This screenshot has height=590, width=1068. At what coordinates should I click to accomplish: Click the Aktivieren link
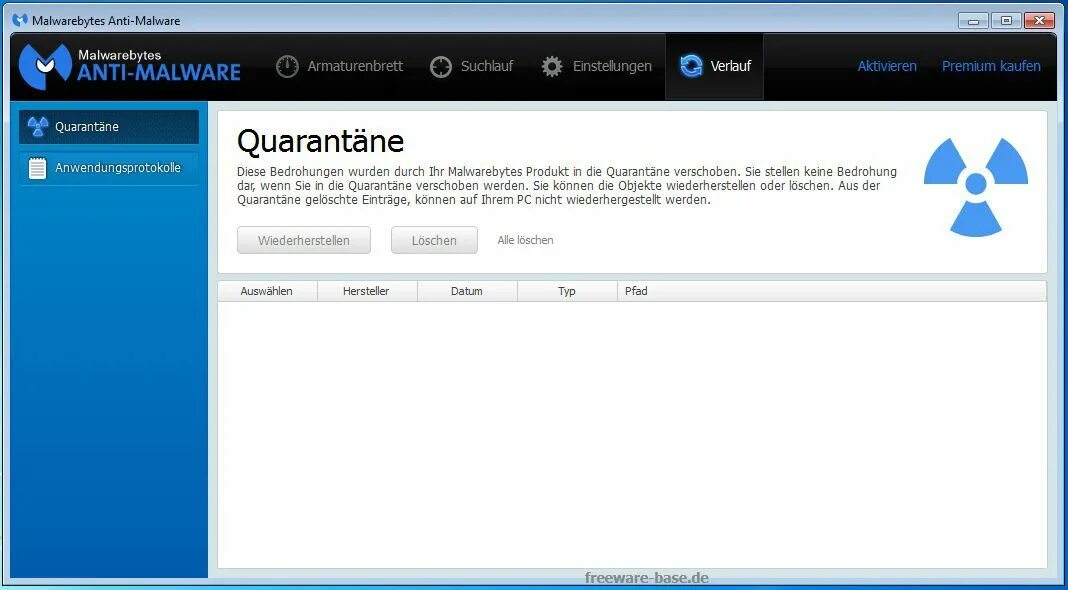[x=887, y=66]
